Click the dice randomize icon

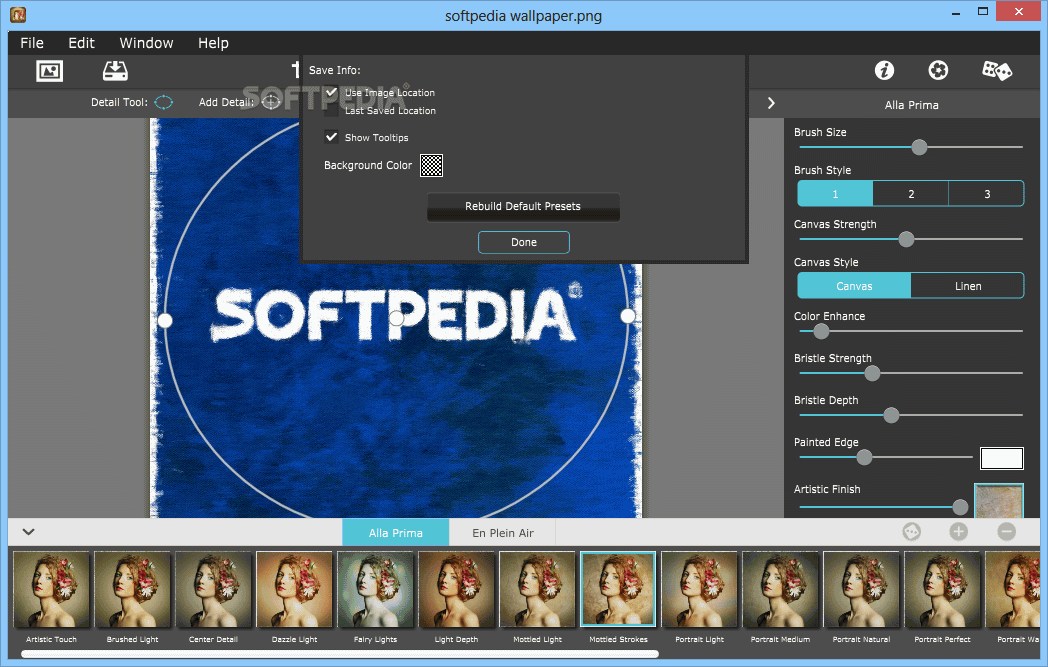point(997,70)
